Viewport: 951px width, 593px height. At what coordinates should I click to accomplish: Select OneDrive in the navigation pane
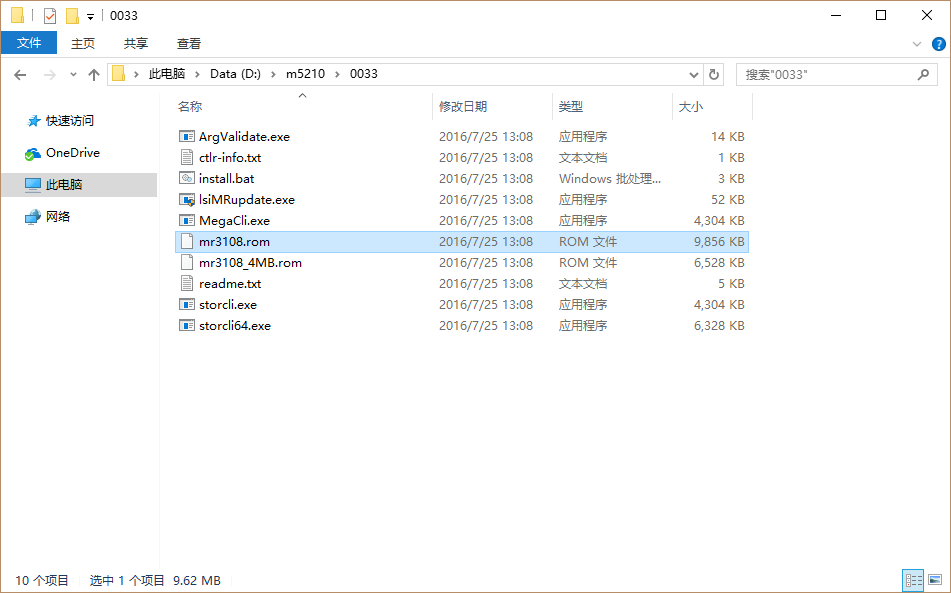pyautogui.click(x=72, y=153)
